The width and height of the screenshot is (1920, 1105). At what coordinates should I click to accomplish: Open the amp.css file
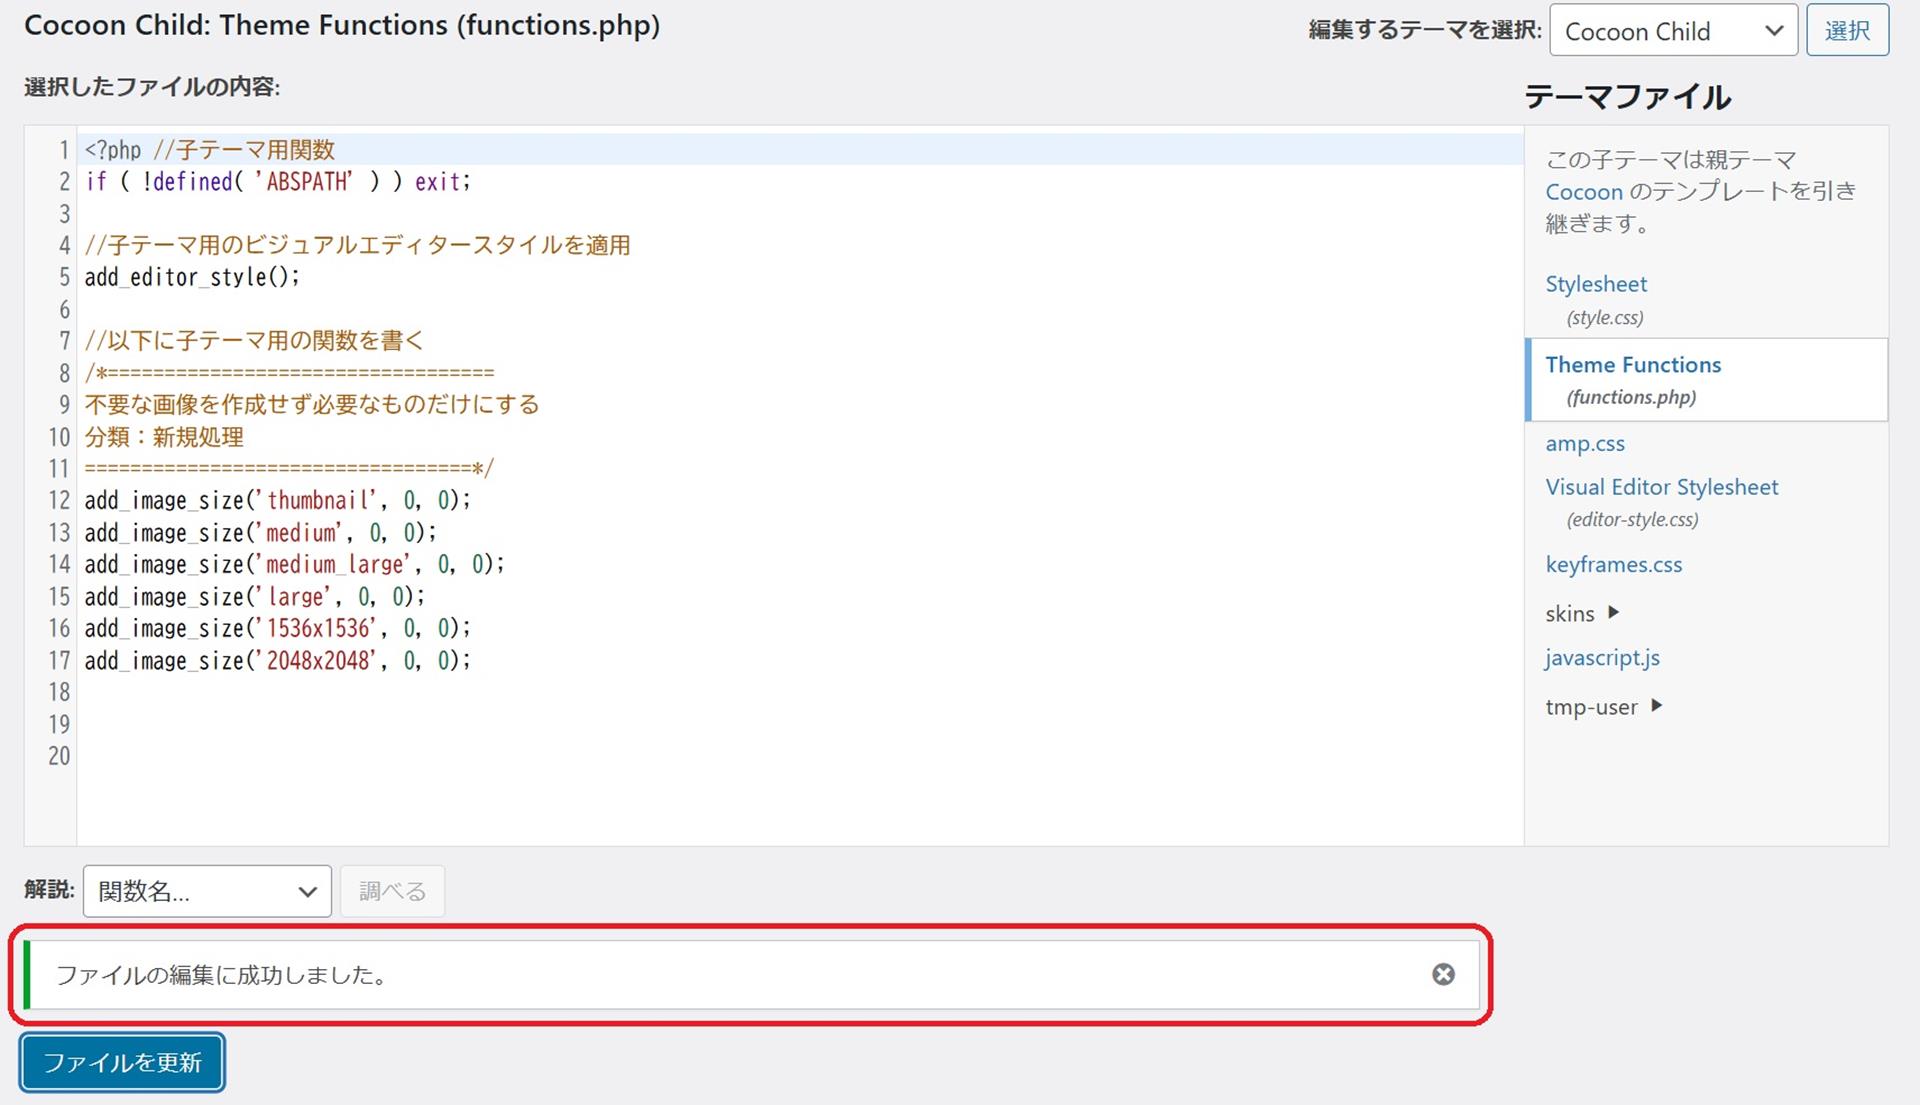(x=1584, y=443)
